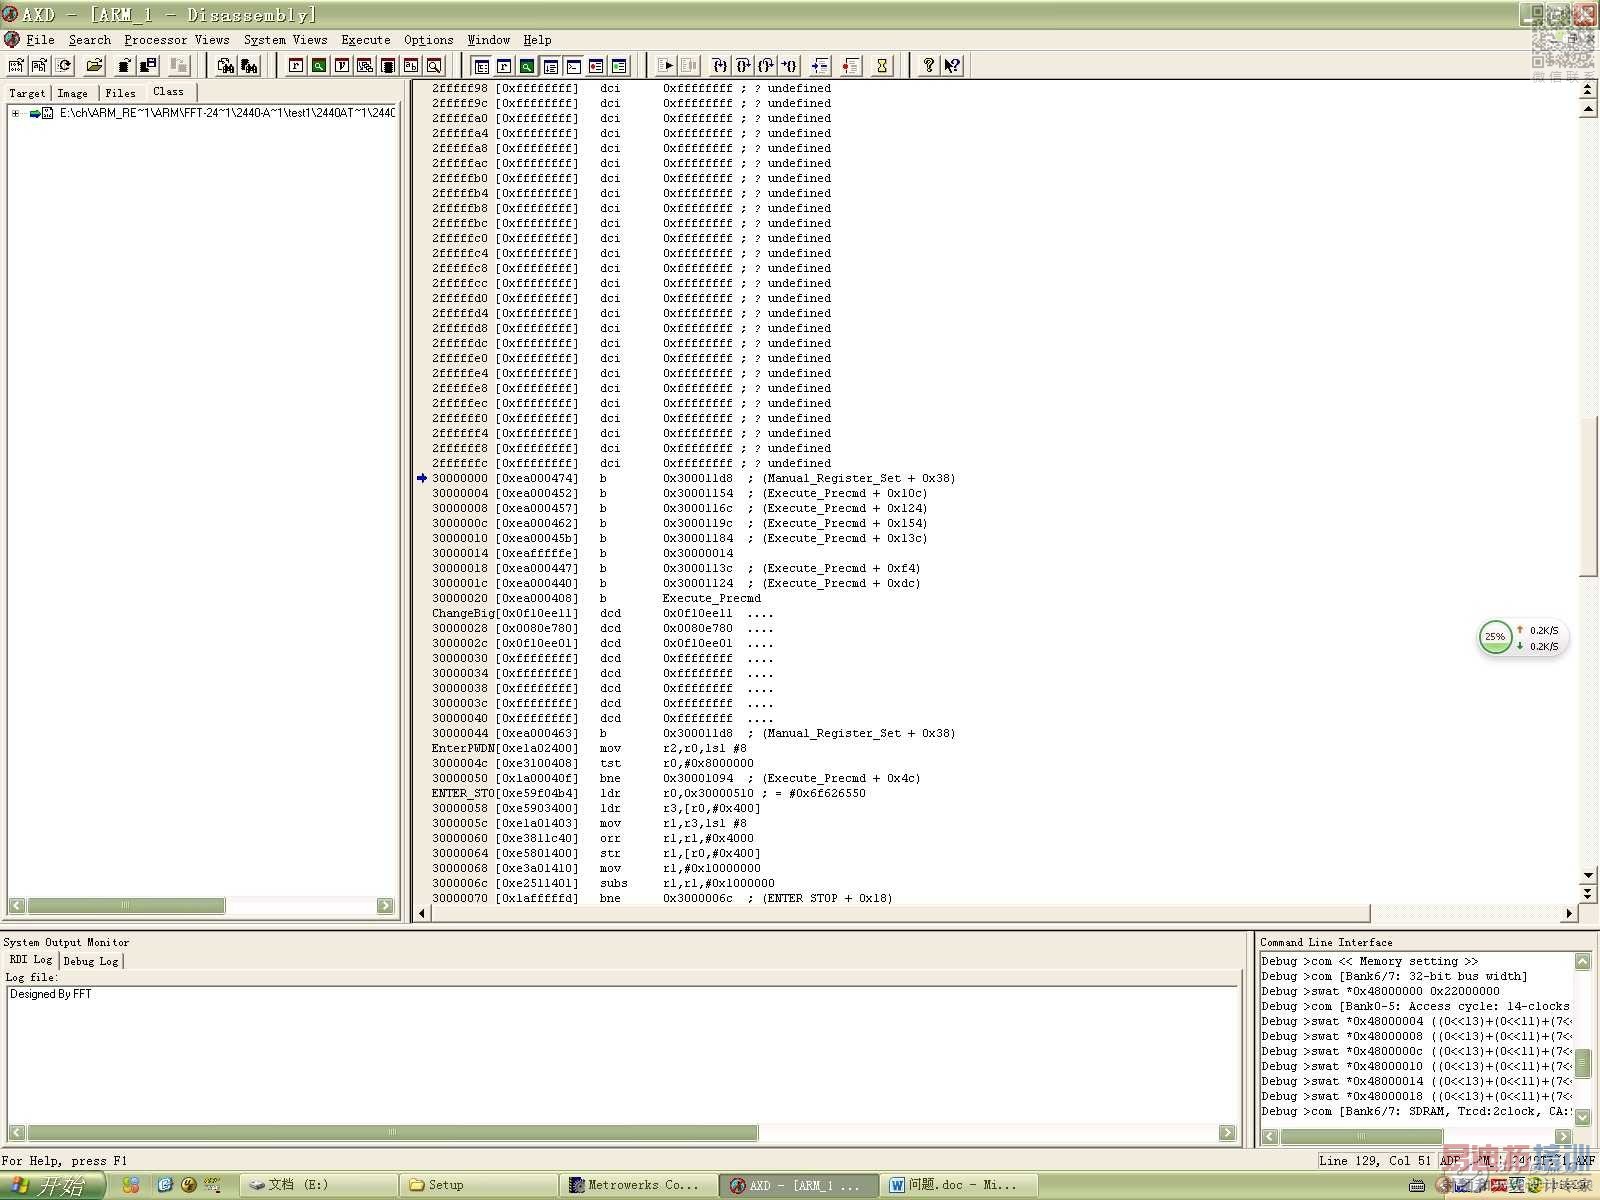This screenshot has height=1200, width=1600.
Task: Click the AXD taskbar button
Action: [798, 1185]
